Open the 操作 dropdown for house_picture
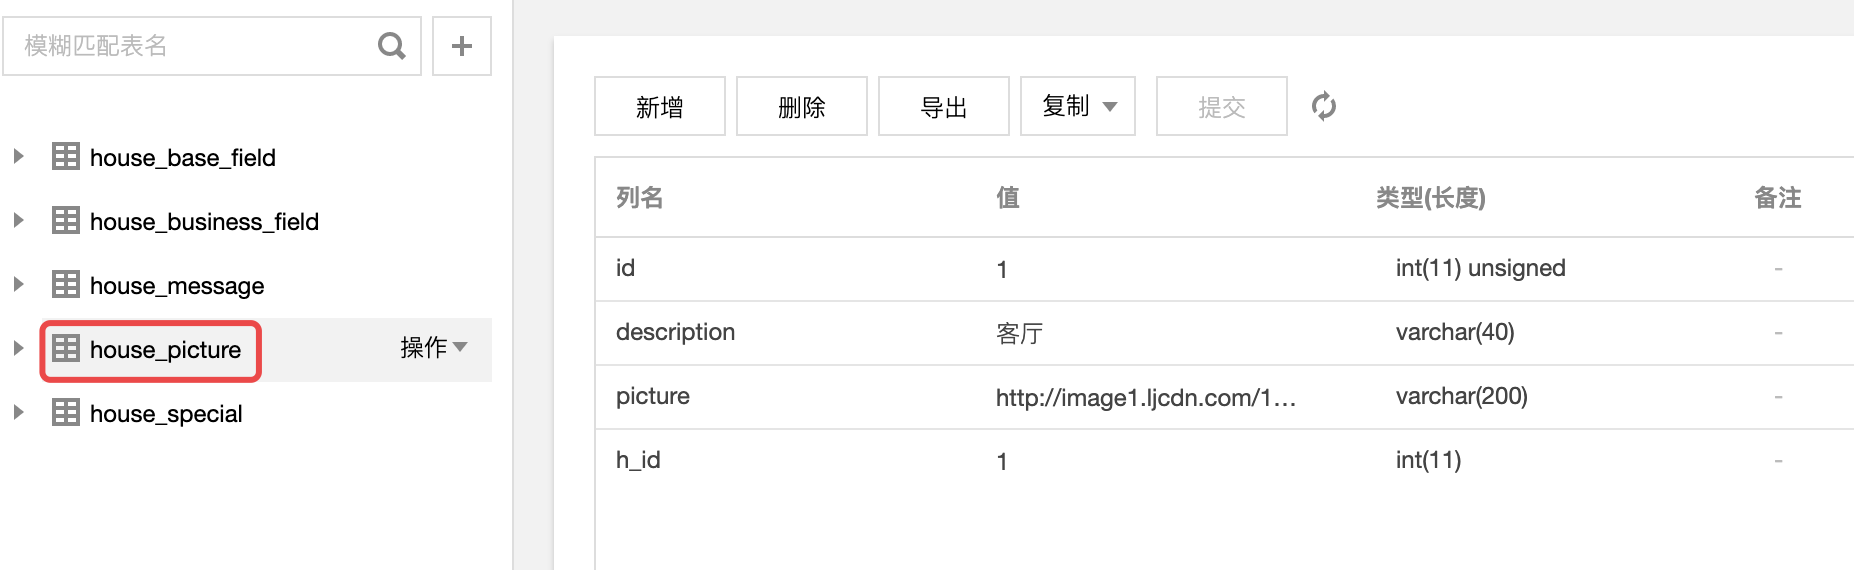1854x570 pixels. point(434,348)
